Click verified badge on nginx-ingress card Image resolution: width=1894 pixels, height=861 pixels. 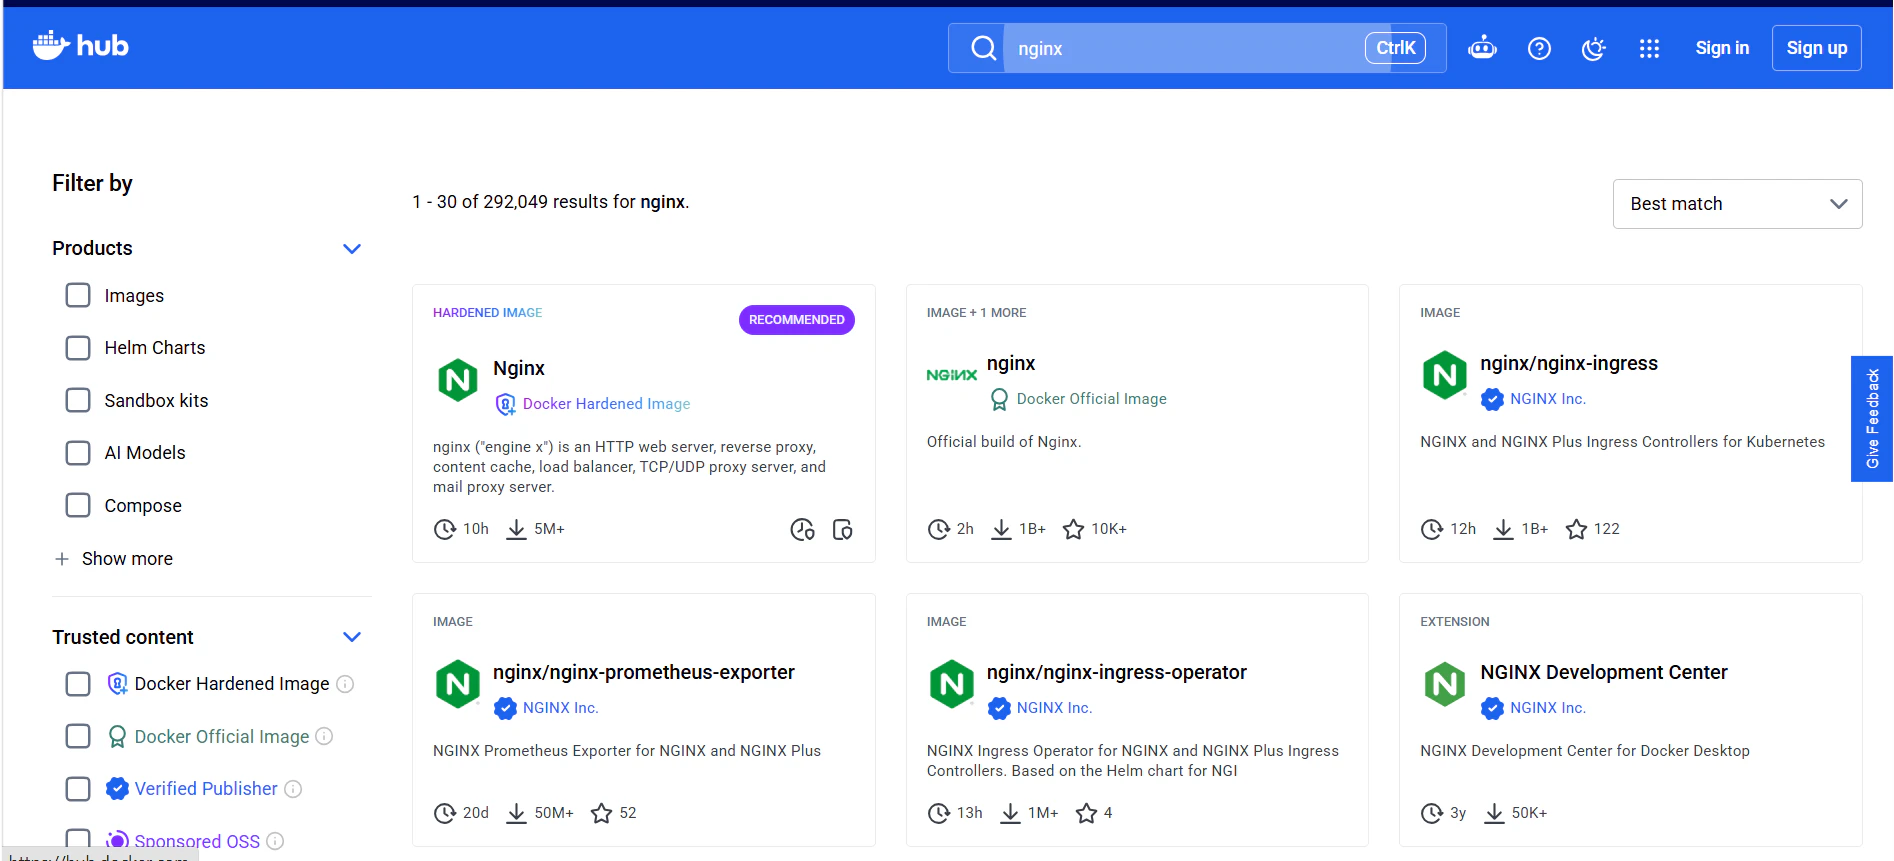[1492, 399]
